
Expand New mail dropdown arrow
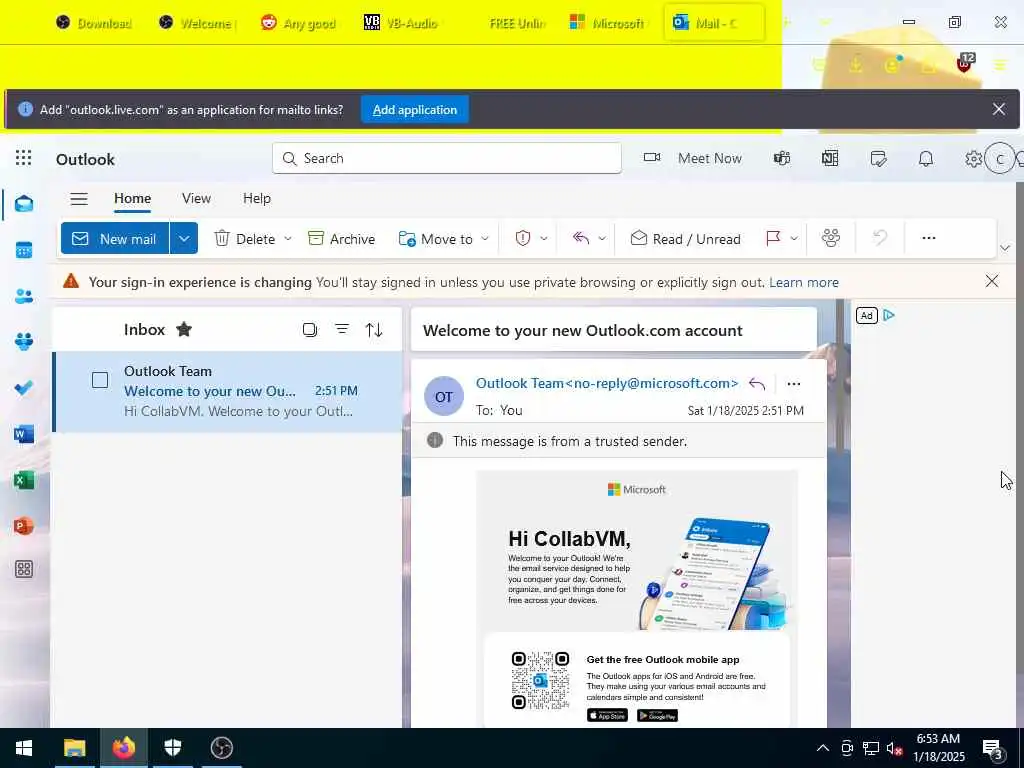(x=184, y=238)
